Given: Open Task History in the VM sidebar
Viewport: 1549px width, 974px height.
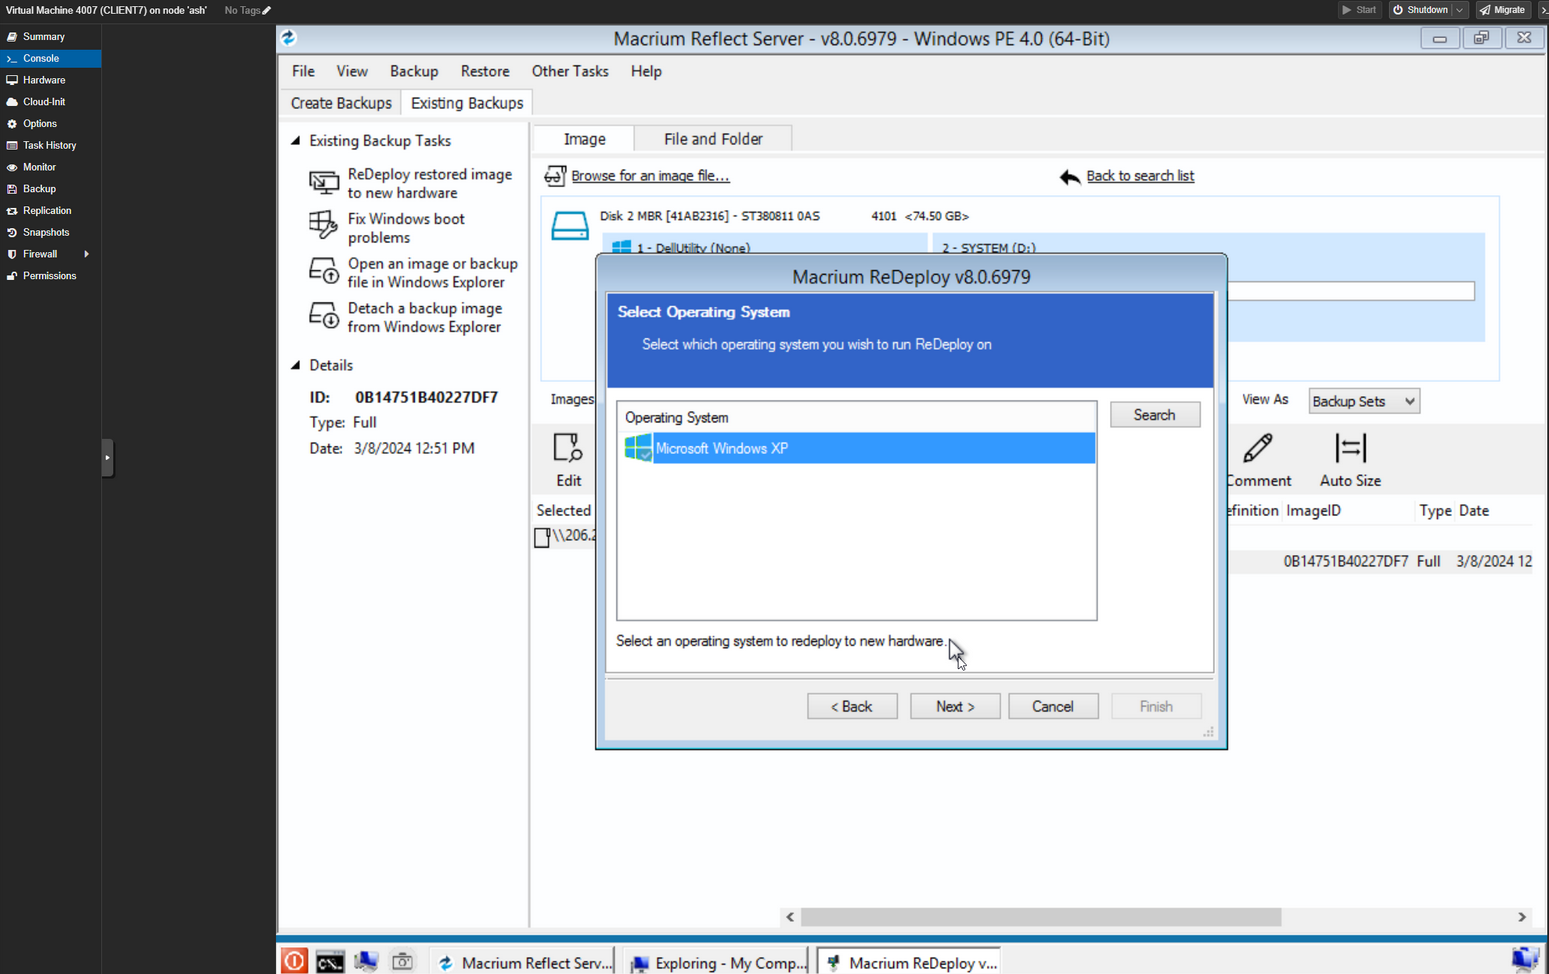Looking at the screenshot, I should tap(50, 145).
